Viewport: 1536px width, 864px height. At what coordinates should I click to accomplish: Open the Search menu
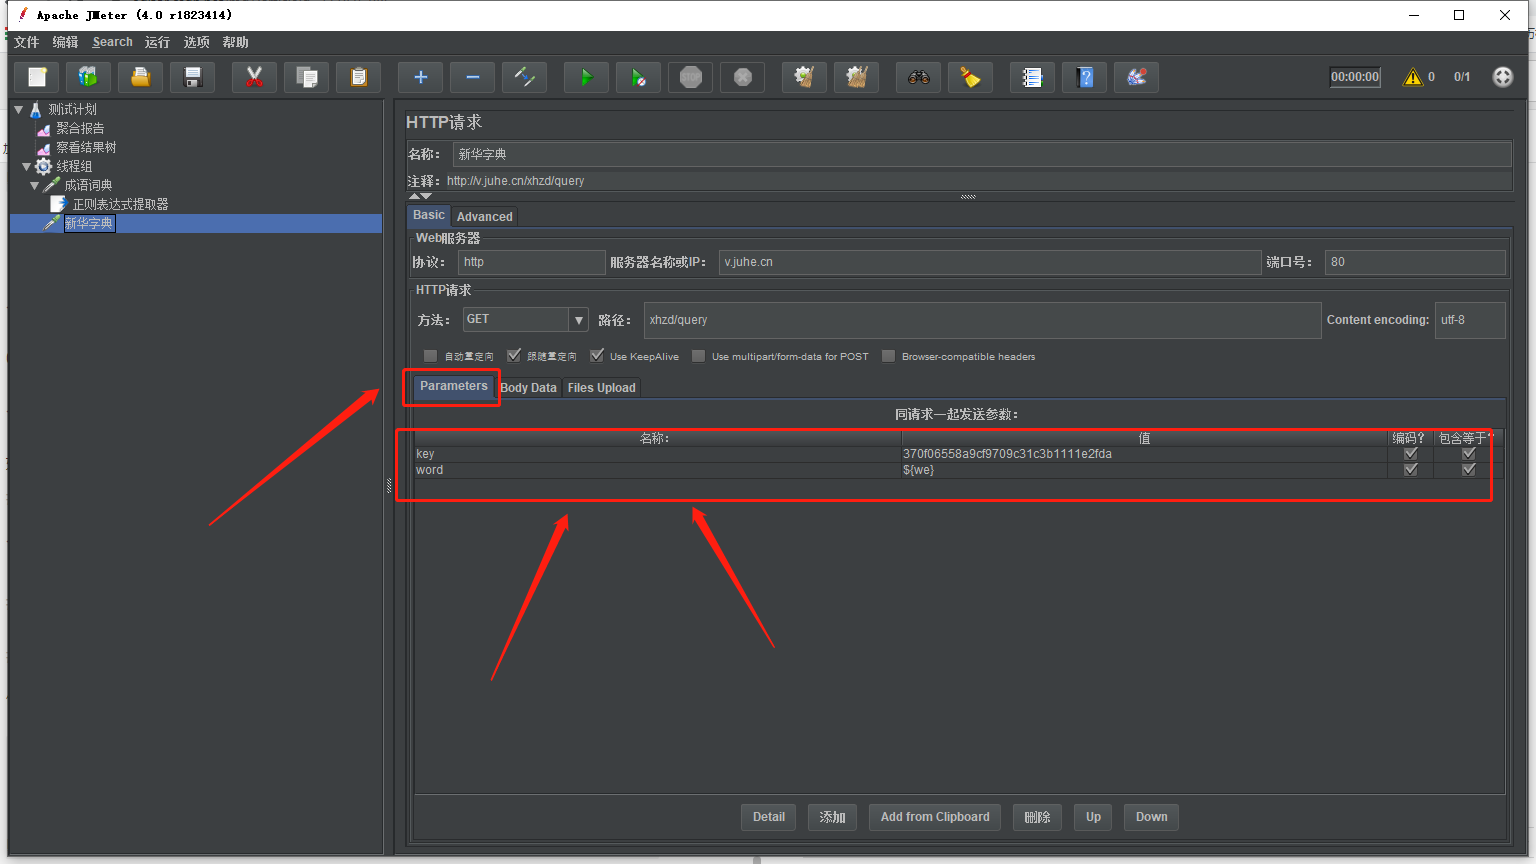tap(112, 42)
